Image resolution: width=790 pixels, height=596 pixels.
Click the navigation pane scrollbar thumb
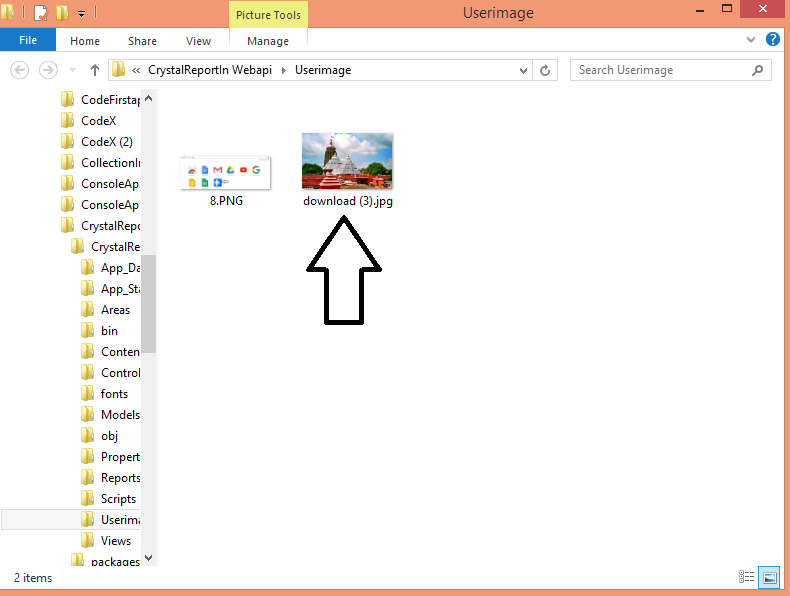[148, 304]
